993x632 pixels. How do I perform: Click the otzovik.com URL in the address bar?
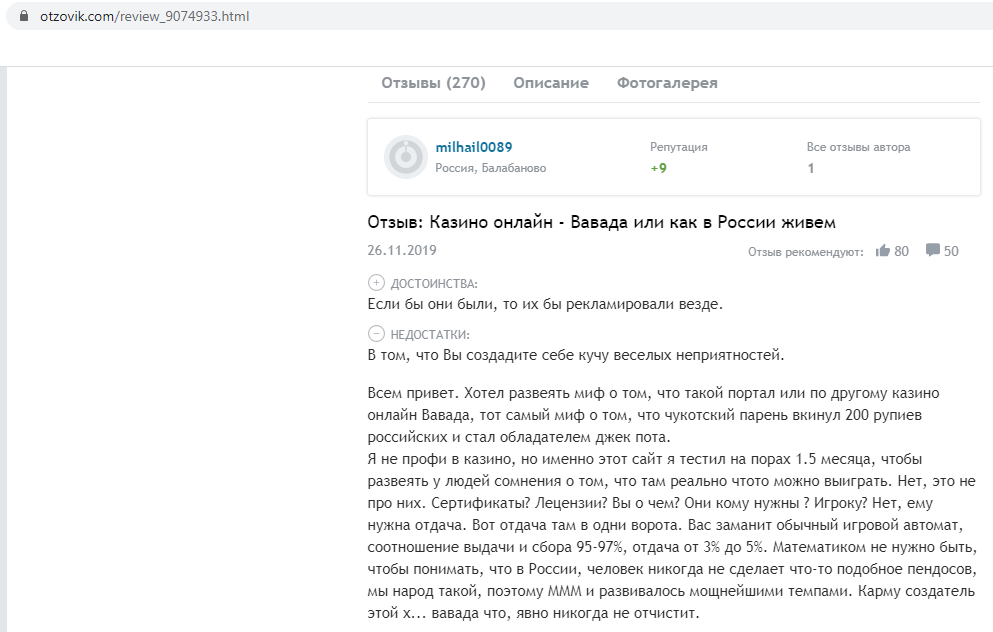(x=144, y=18)
